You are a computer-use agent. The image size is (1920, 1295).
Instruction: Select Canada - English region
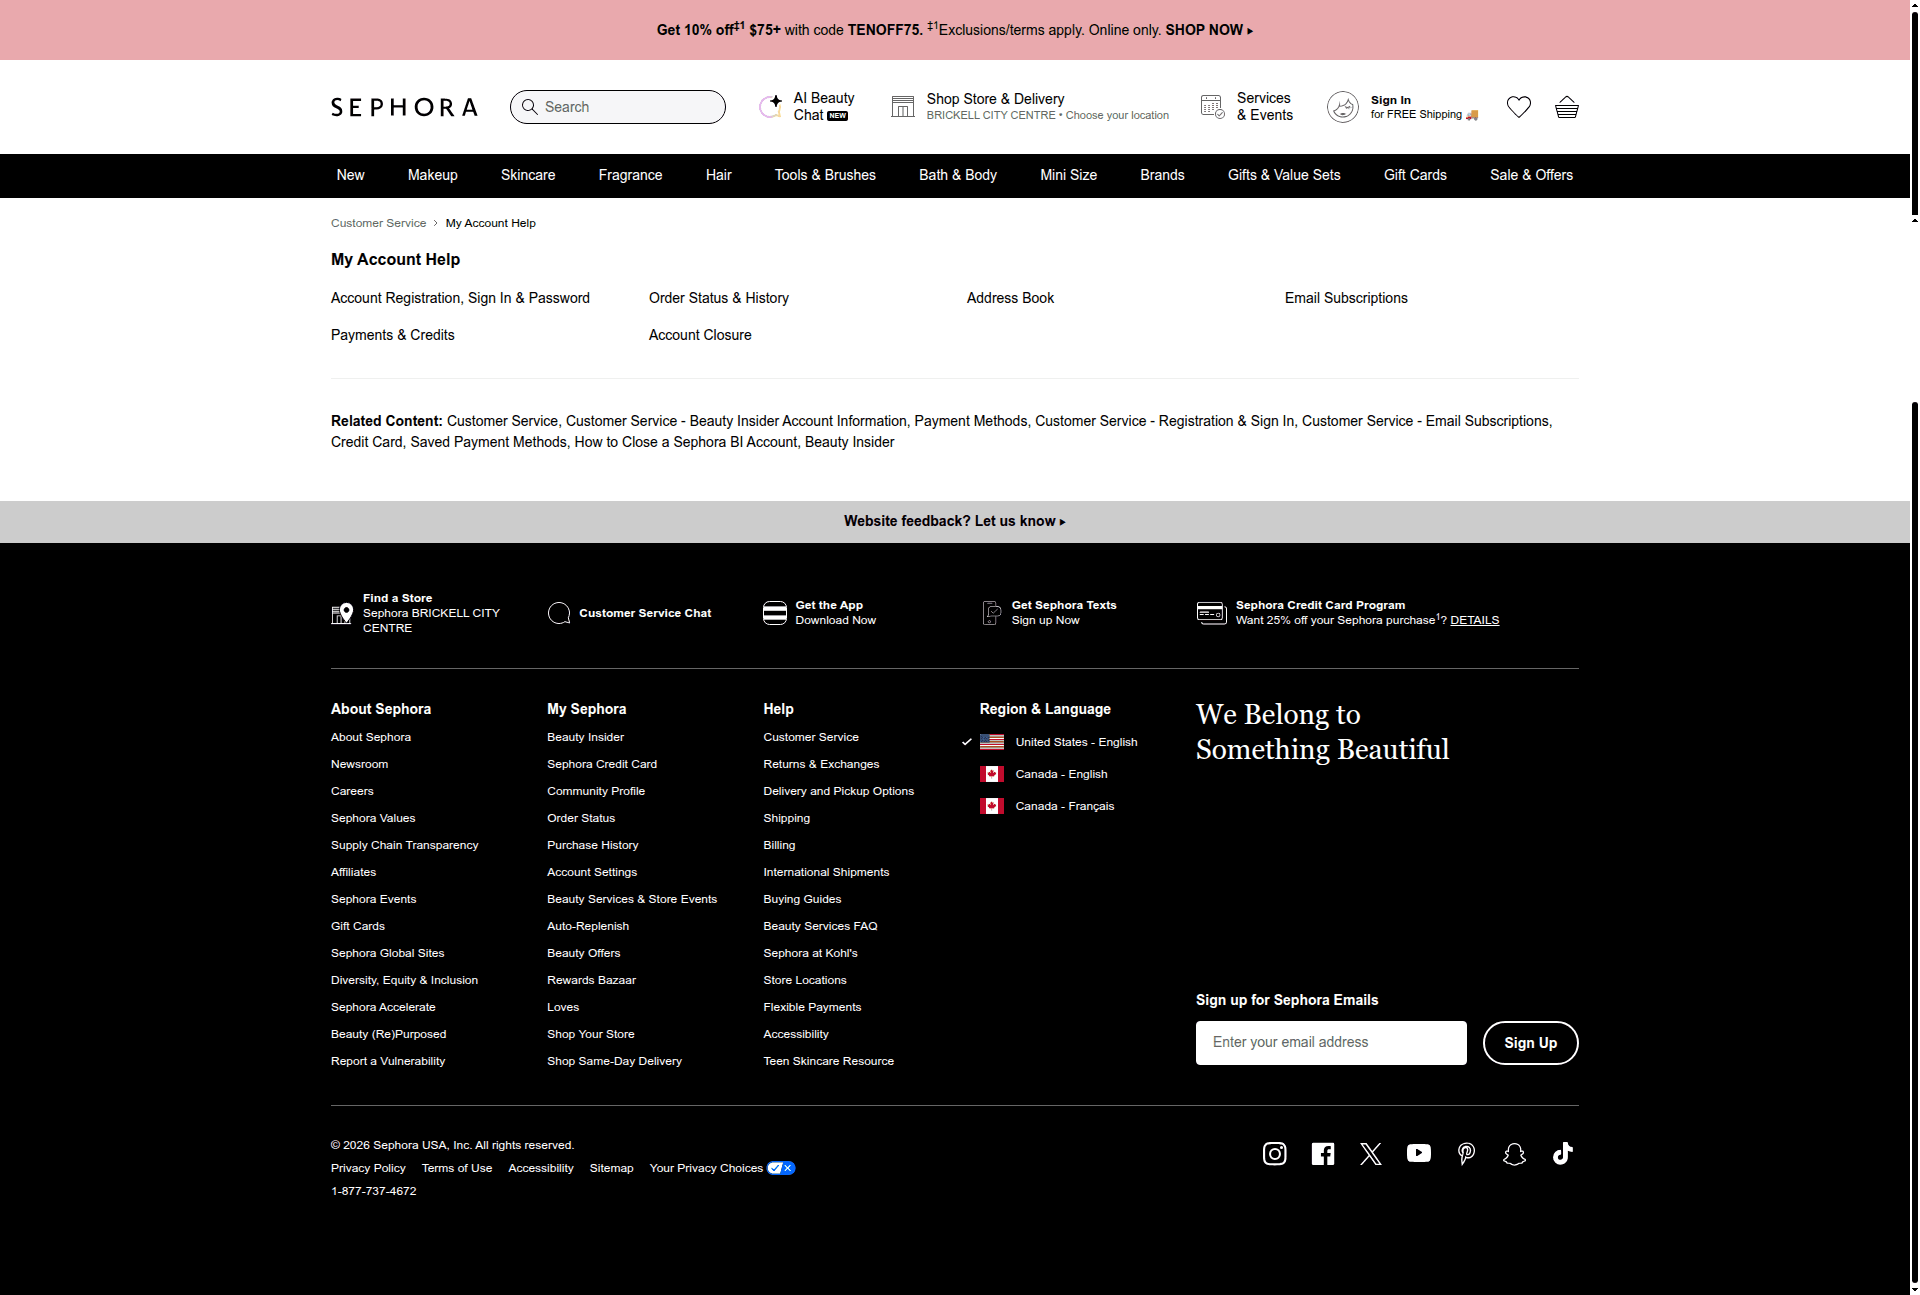pyautogui.click(x=1061, y=774)
